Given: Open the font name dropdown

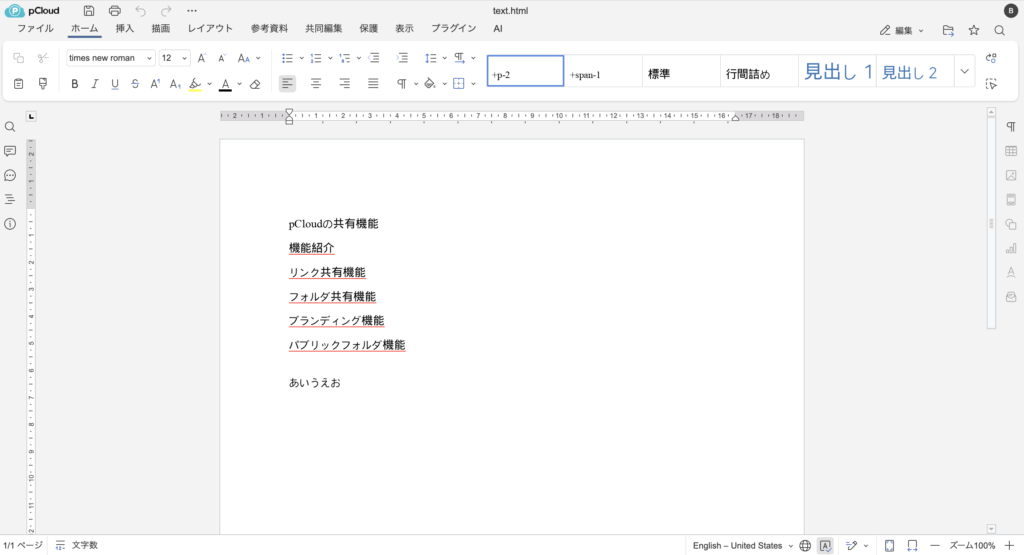Looking at the screenshot, I should (111, 58).
